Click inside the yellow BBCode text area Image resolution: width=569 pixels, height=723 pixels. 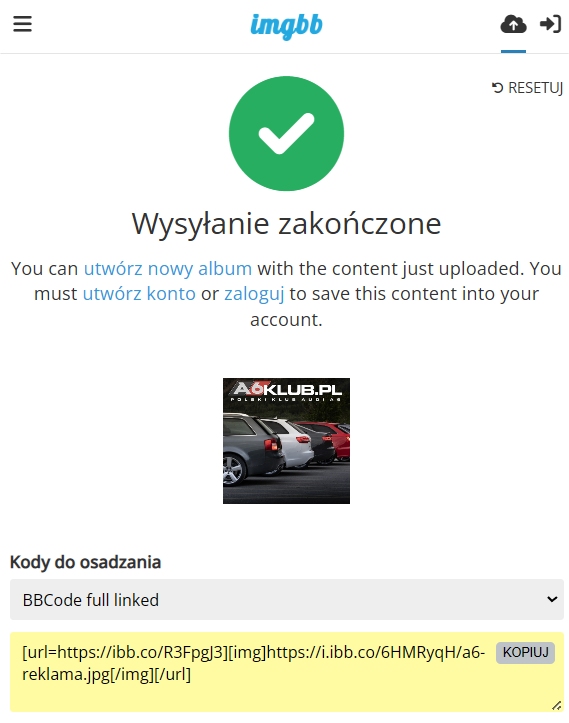pyautogui.click(x=287, y=672)
